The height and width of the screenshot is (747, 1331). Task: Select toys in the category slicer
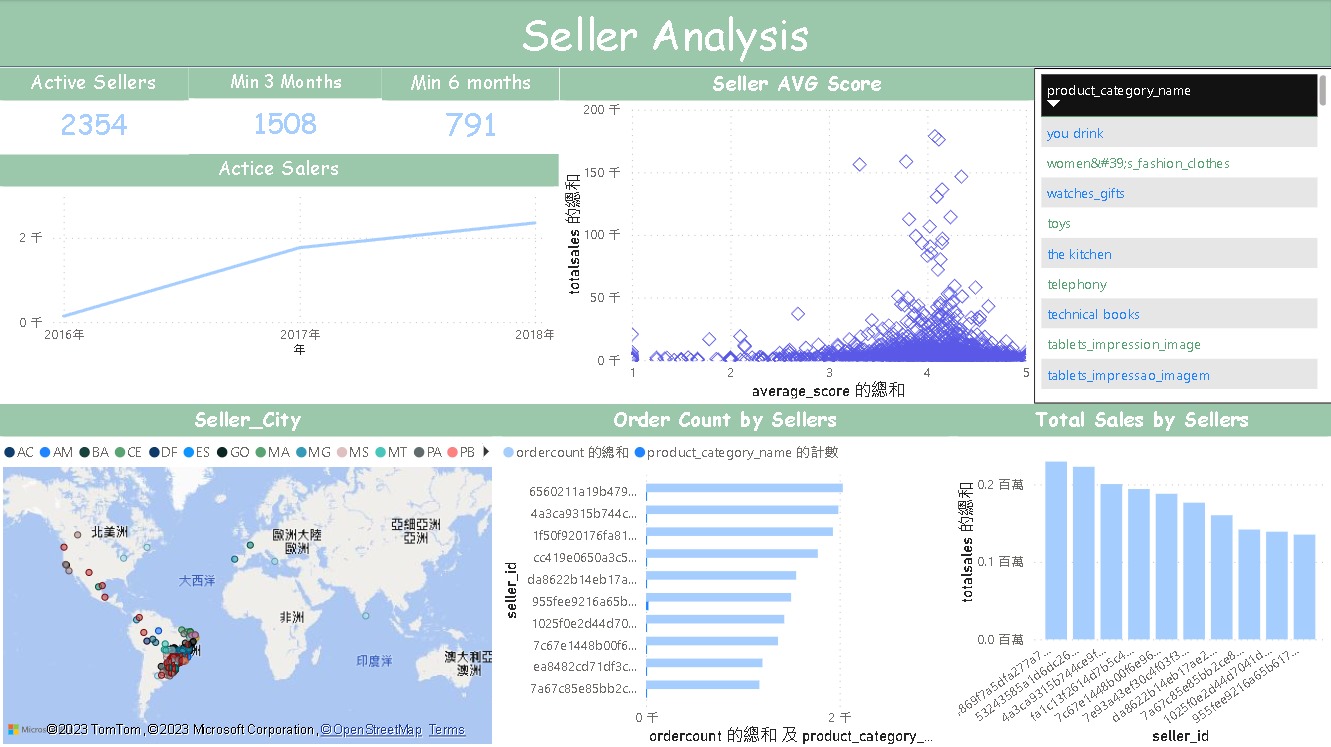coord(1057,223)
